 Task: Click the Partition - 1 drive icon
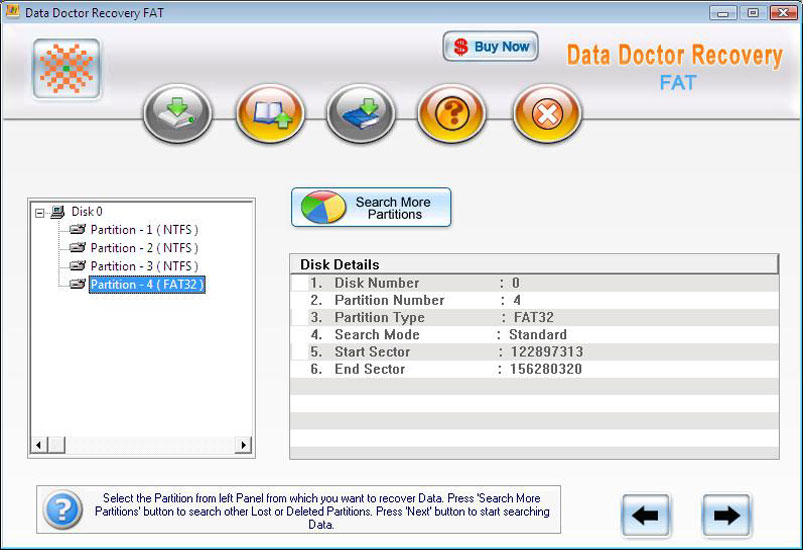77,229
